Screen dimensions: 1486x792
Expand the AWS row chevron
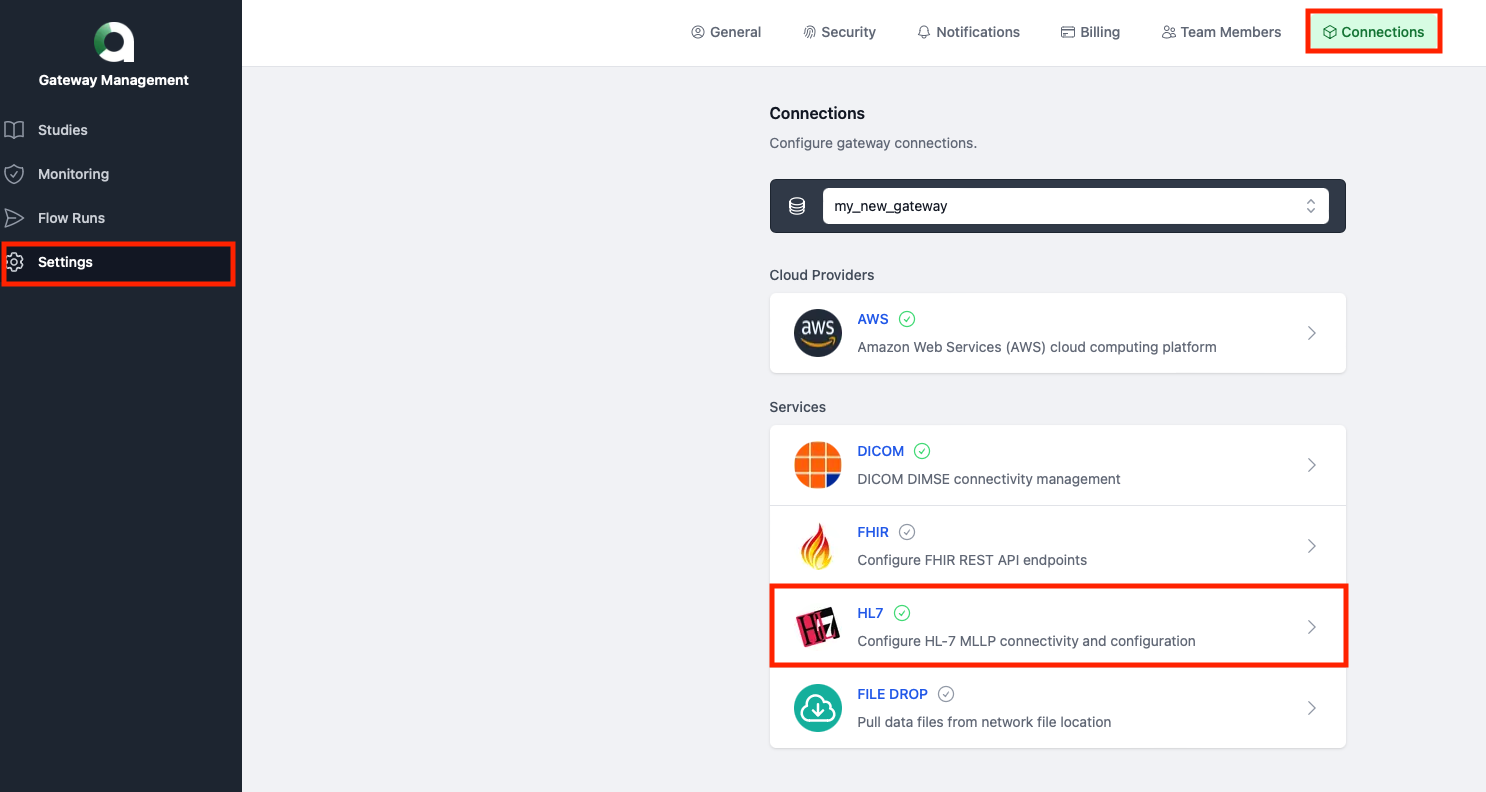click(x=1312, y=333)
